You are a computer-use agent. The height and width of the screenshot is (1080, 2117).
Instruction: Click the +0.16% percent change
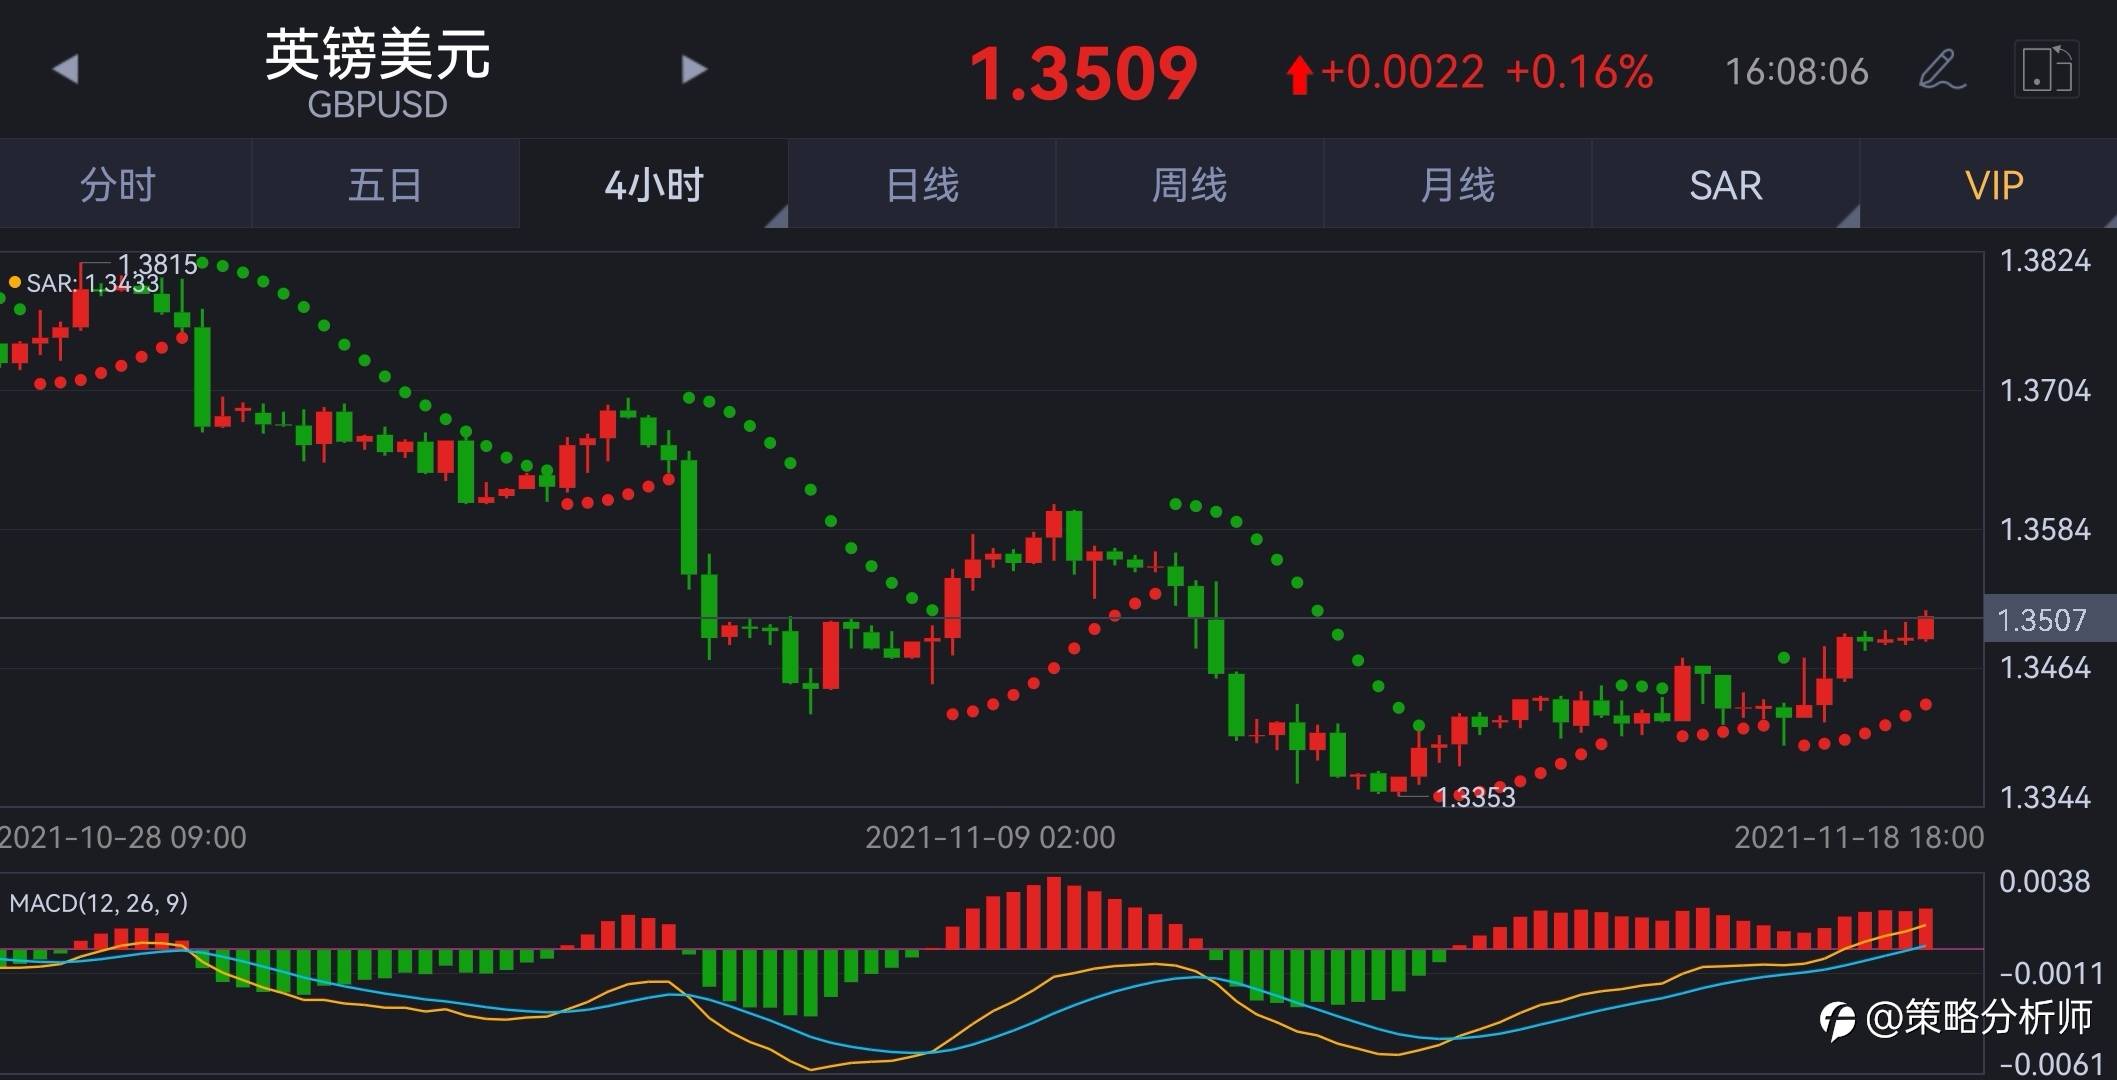coord(1579,72)
